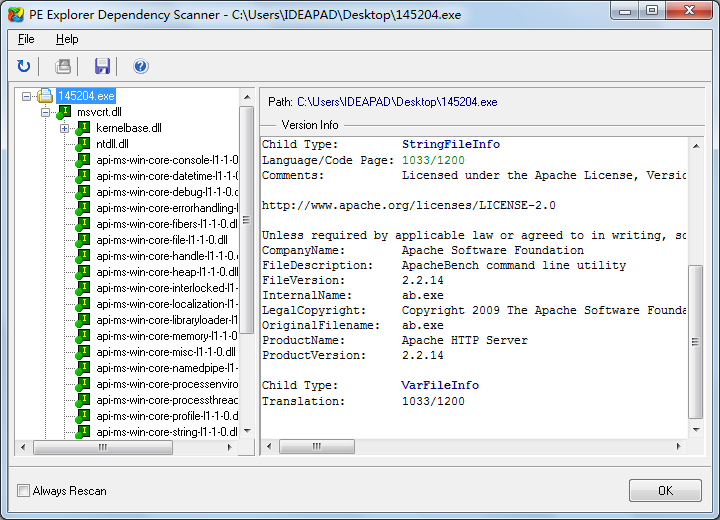Click the Print toolbar icon
This screenshot has width=720, height=520.
63,66
